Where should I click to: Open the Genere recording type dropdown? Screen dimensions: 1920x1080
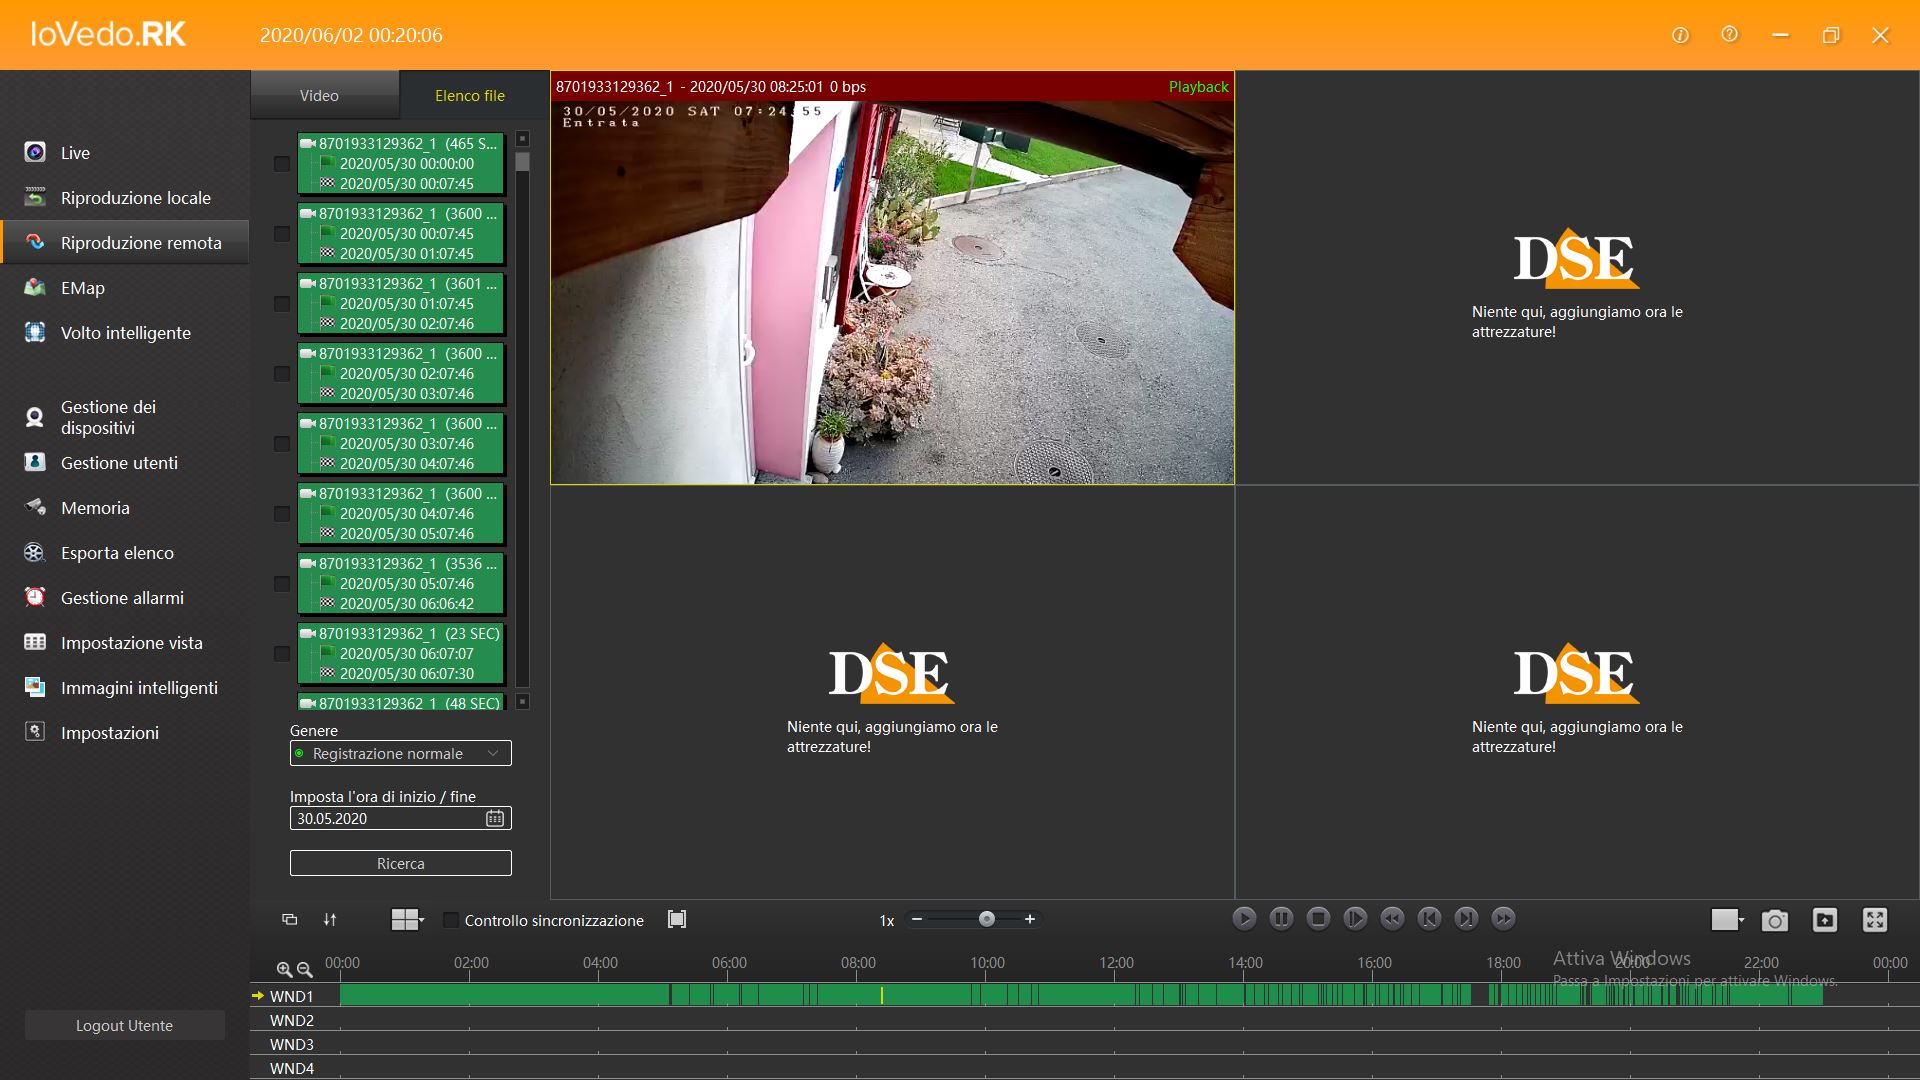(492, 753)
